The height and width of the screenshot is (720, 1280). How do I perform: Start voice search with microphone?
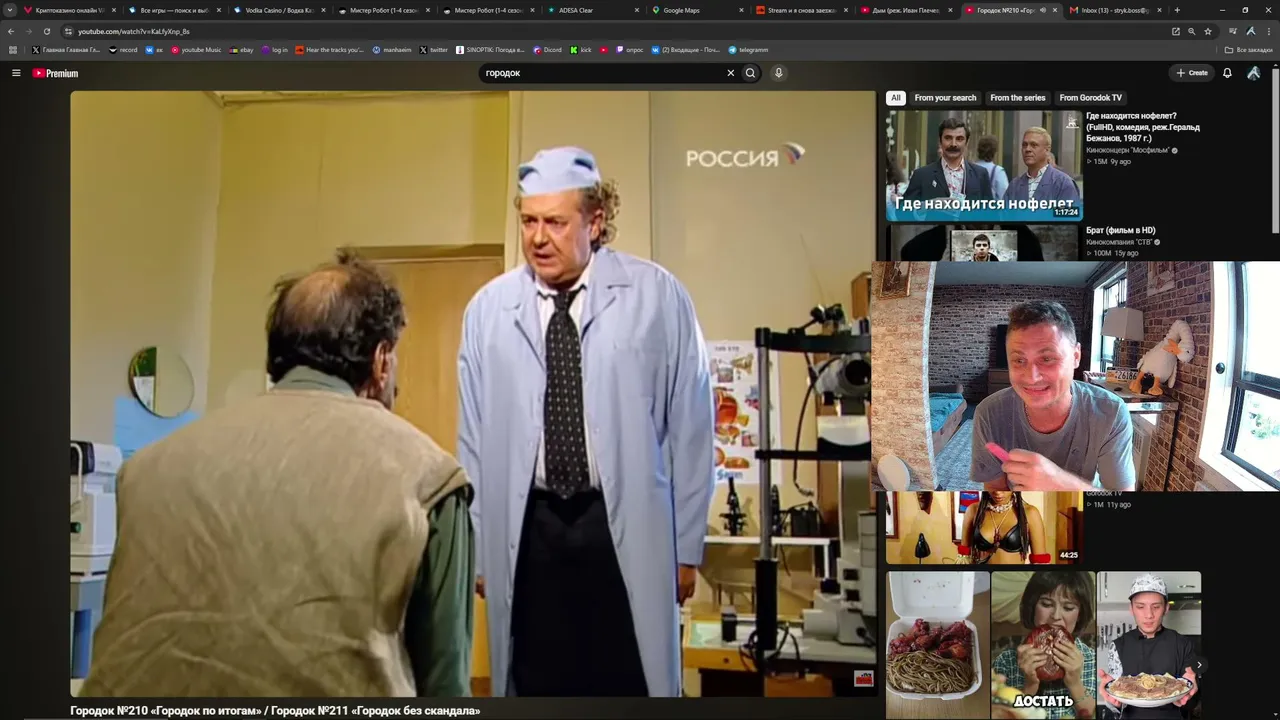(x=778, y=73)
